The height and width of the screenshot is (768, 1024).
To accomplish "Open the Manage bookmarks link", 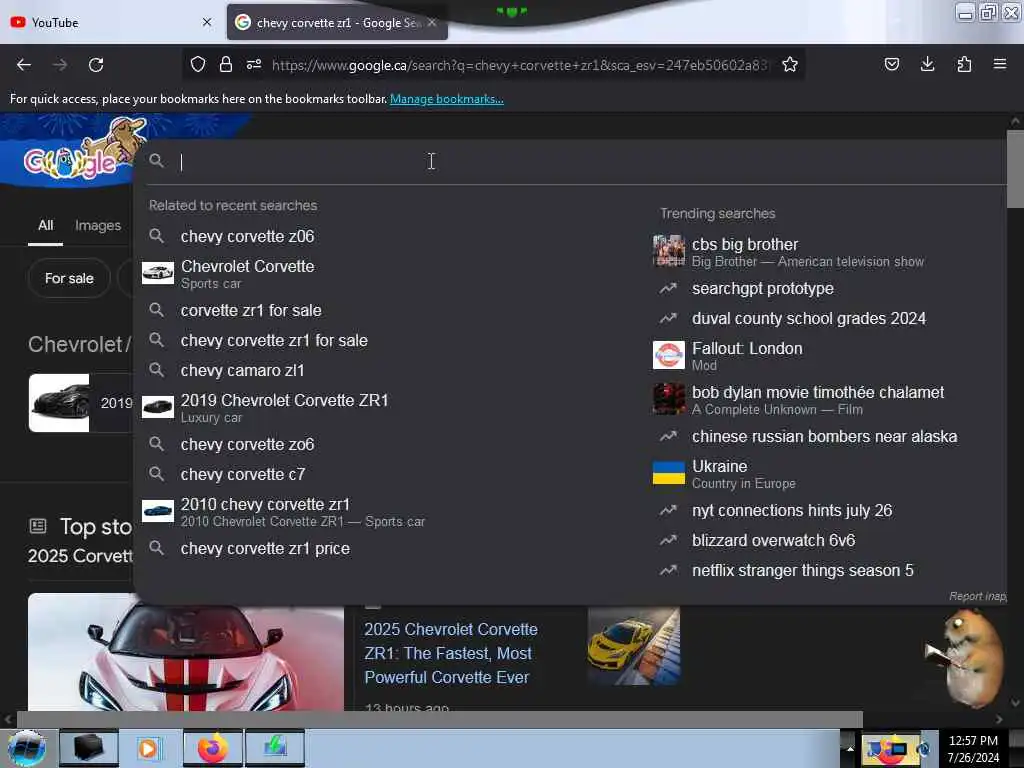I will pyautogui.click(x=447, y=99).
